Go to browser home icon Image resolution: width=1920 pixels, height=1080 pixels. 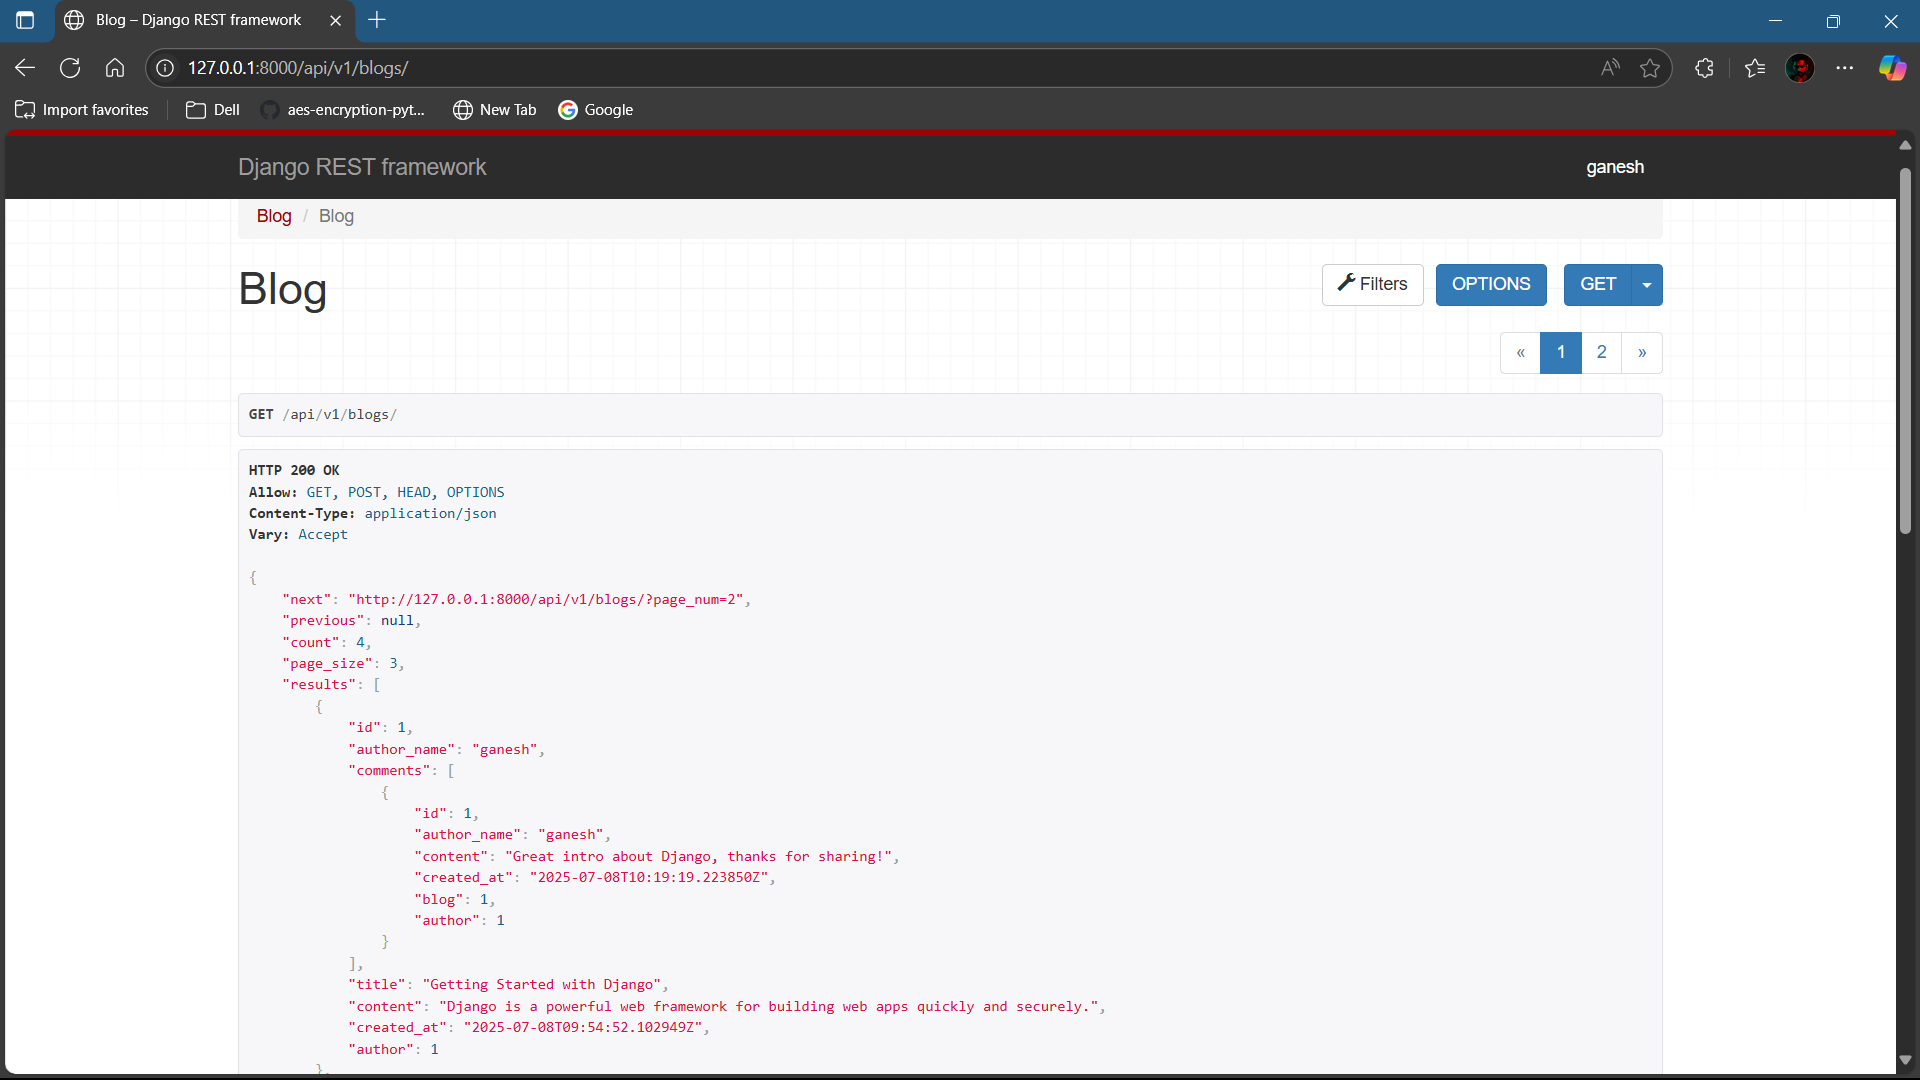tap(115, 68)
